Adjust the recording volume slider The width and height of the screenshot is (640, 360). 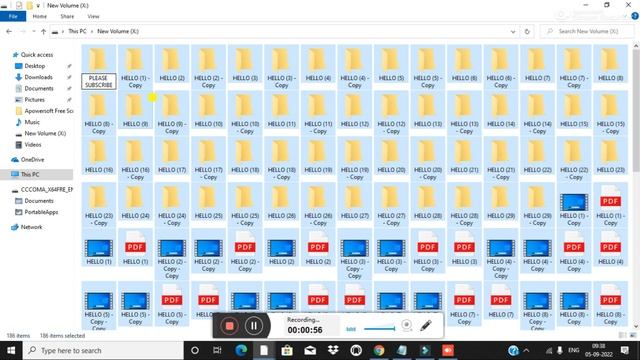click(379, 328)
